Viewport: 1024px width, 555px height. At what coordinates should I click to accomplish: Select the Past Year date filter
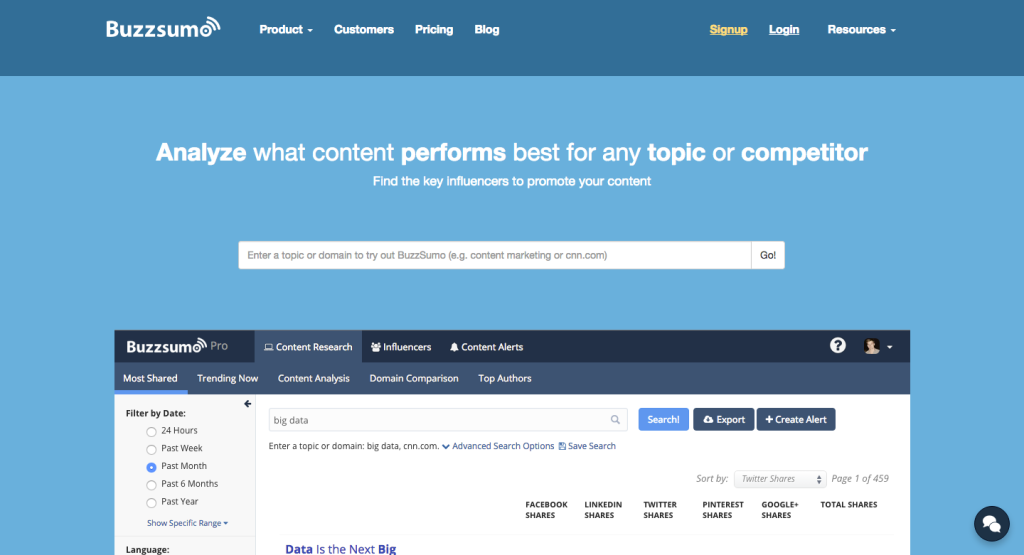tap(152, 502)
